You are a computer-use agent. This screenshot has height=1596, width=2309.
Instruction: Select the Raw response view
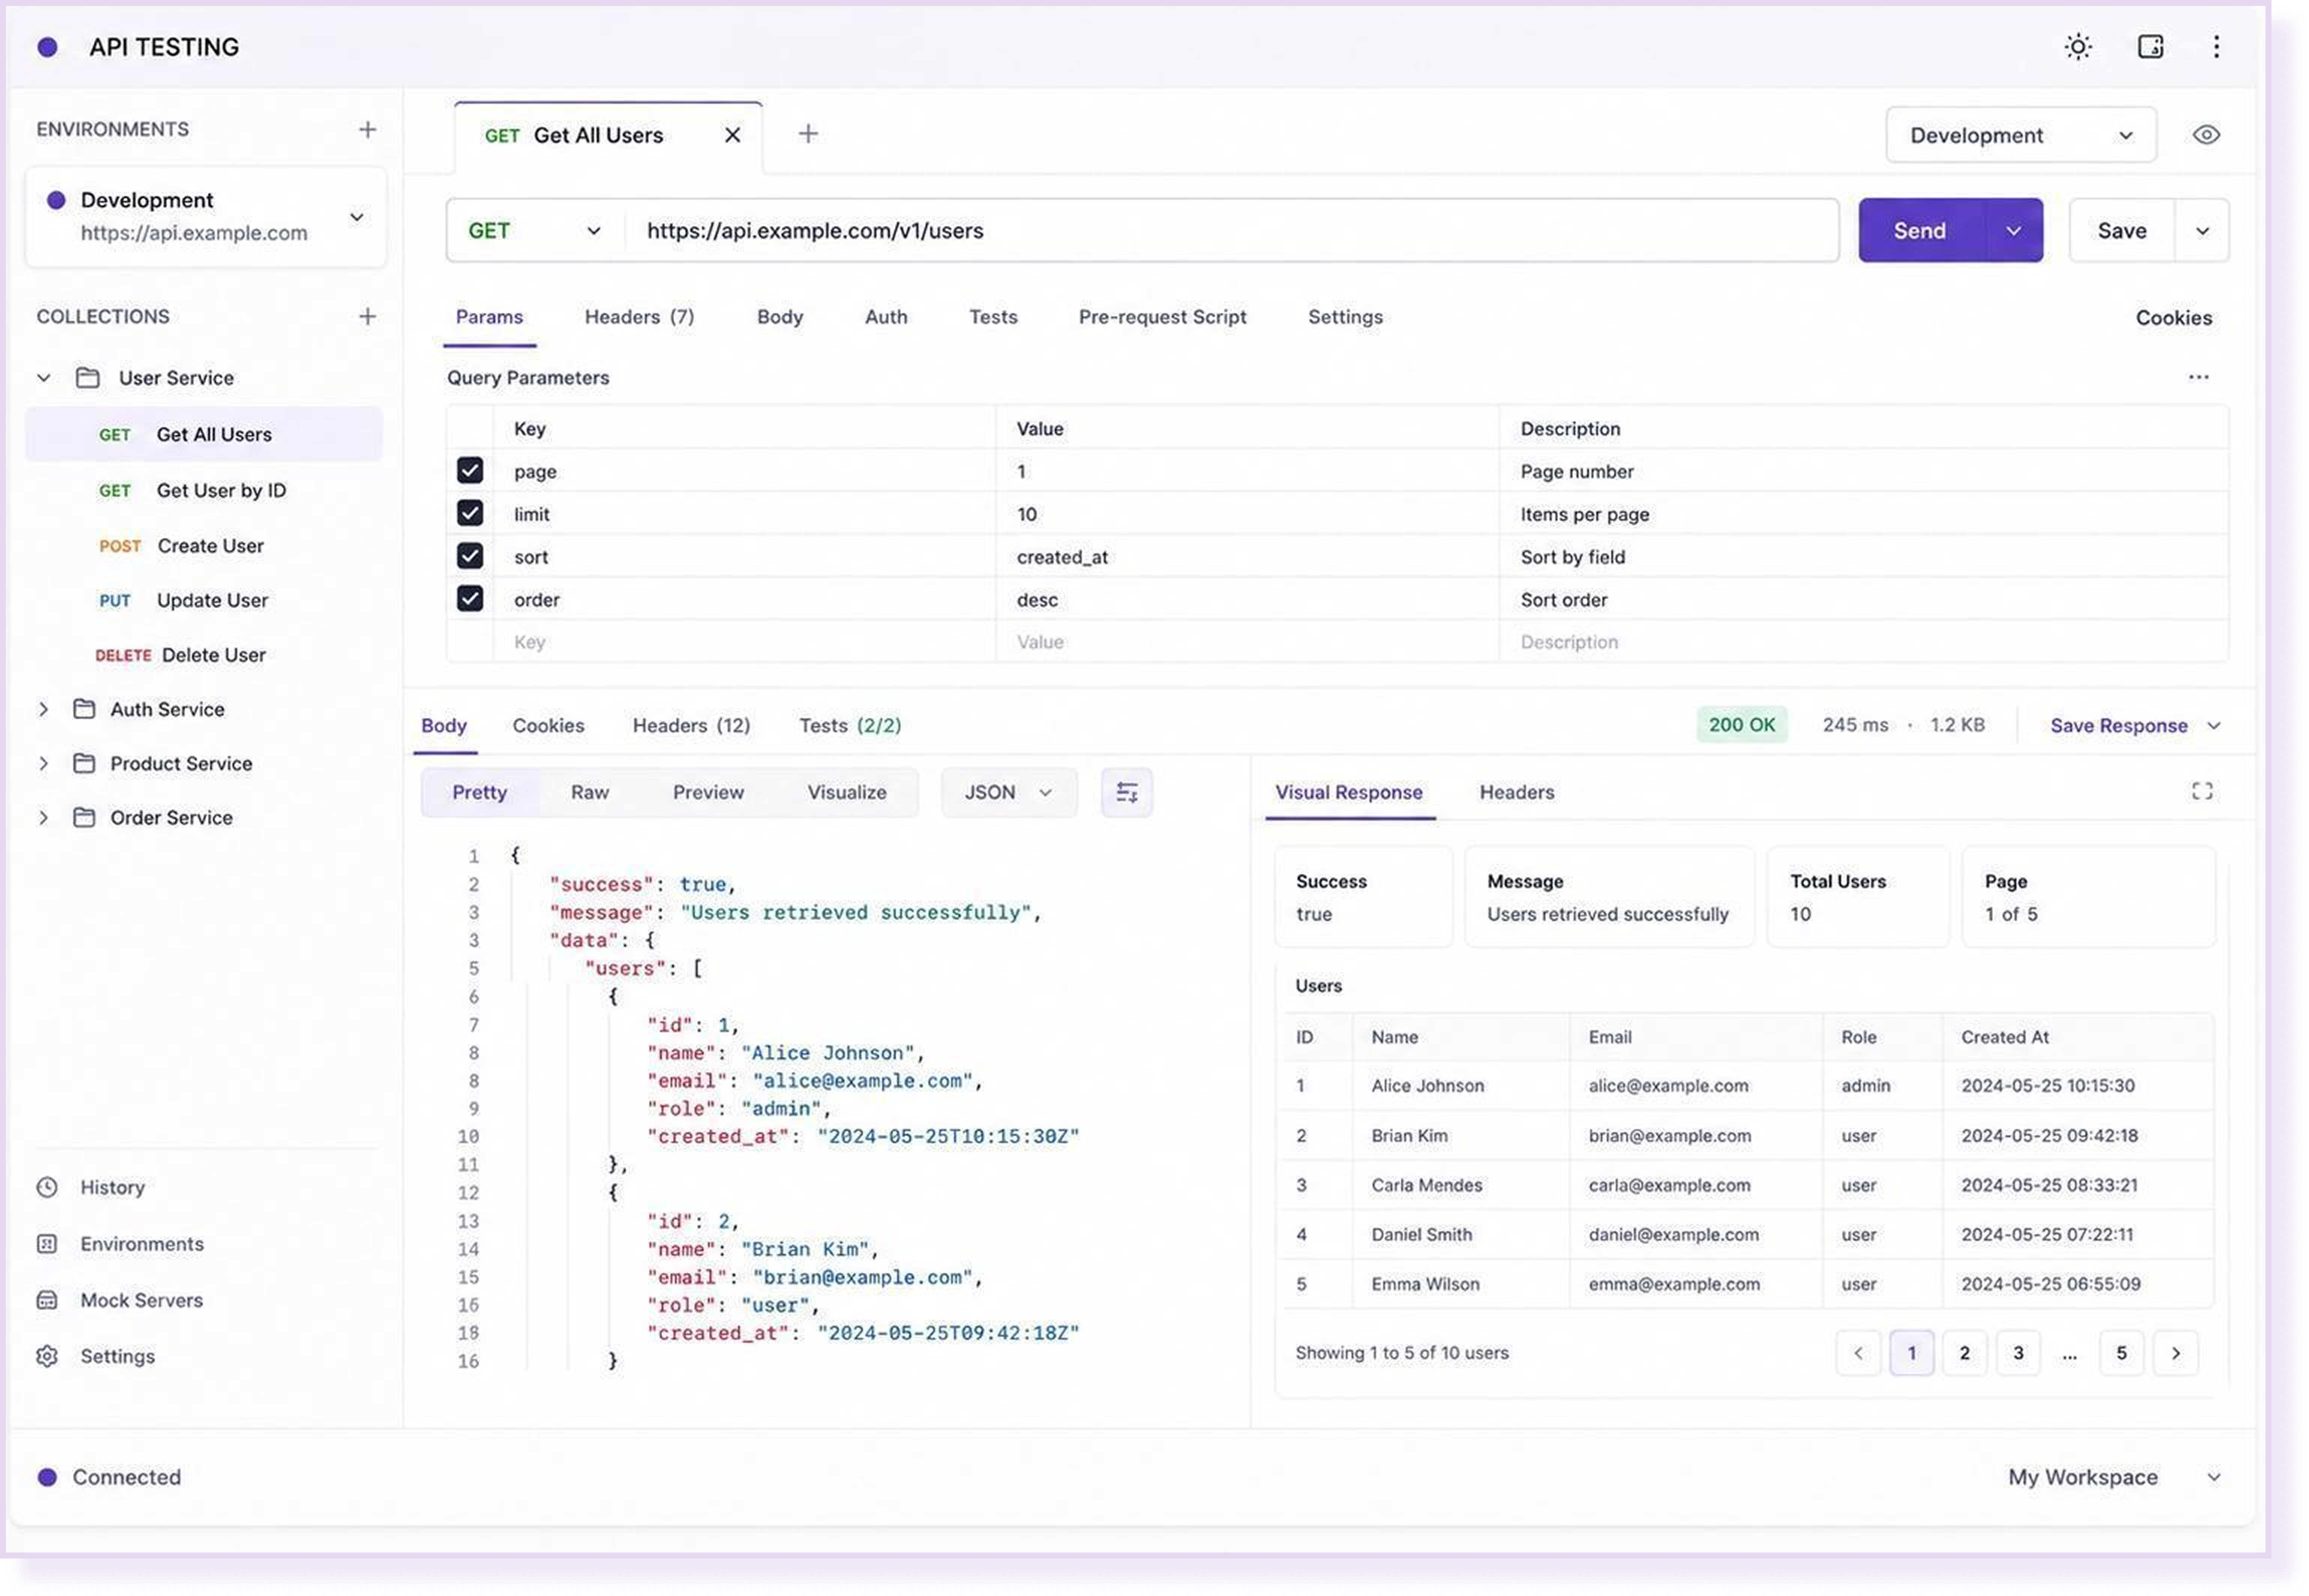pyautogui.click(x=590, y=793)
